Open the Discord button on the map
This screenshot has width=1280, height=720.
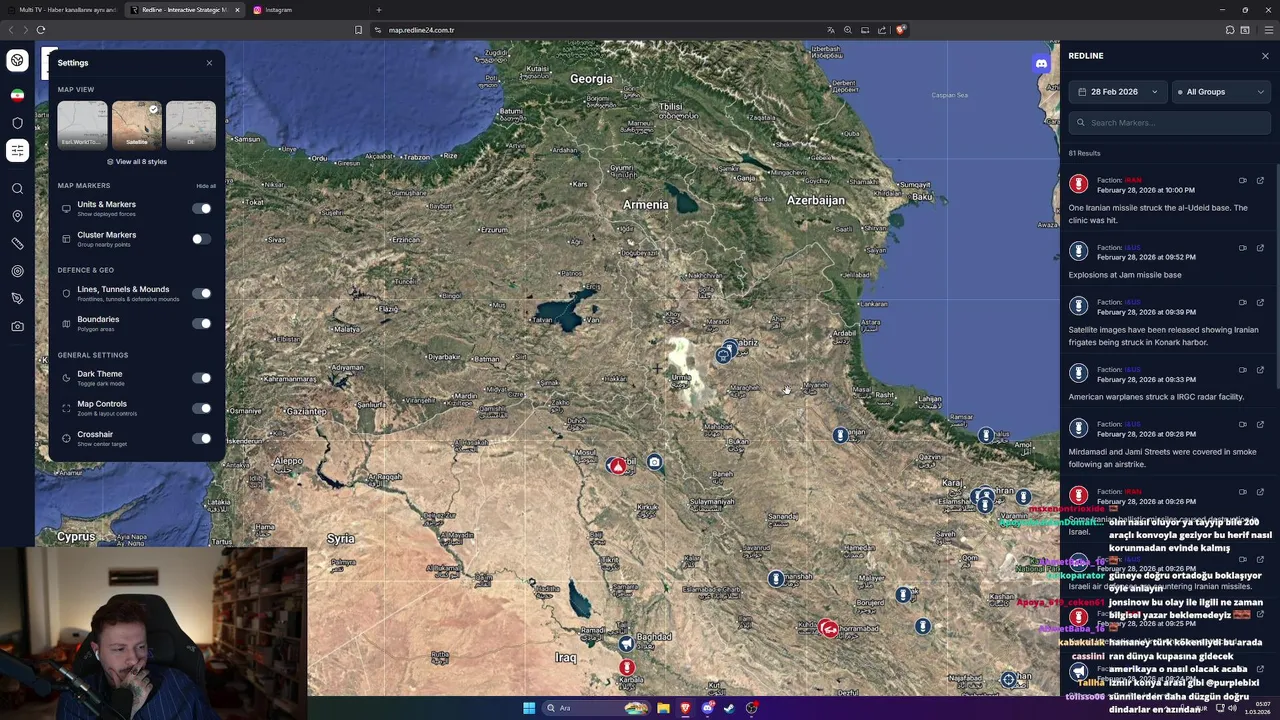(1041, 64)
